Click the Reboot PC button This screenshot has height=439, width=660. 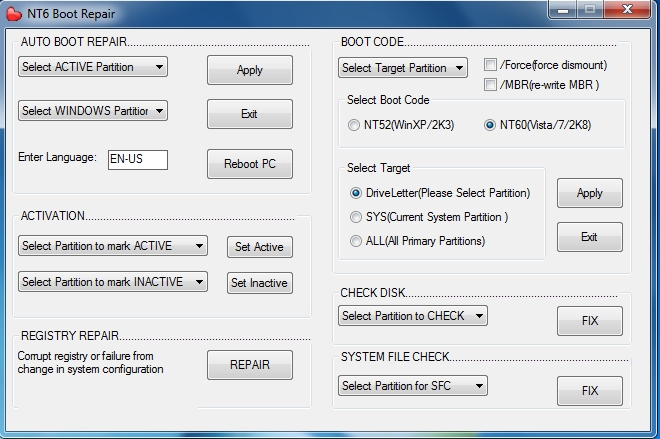point(250,164)
